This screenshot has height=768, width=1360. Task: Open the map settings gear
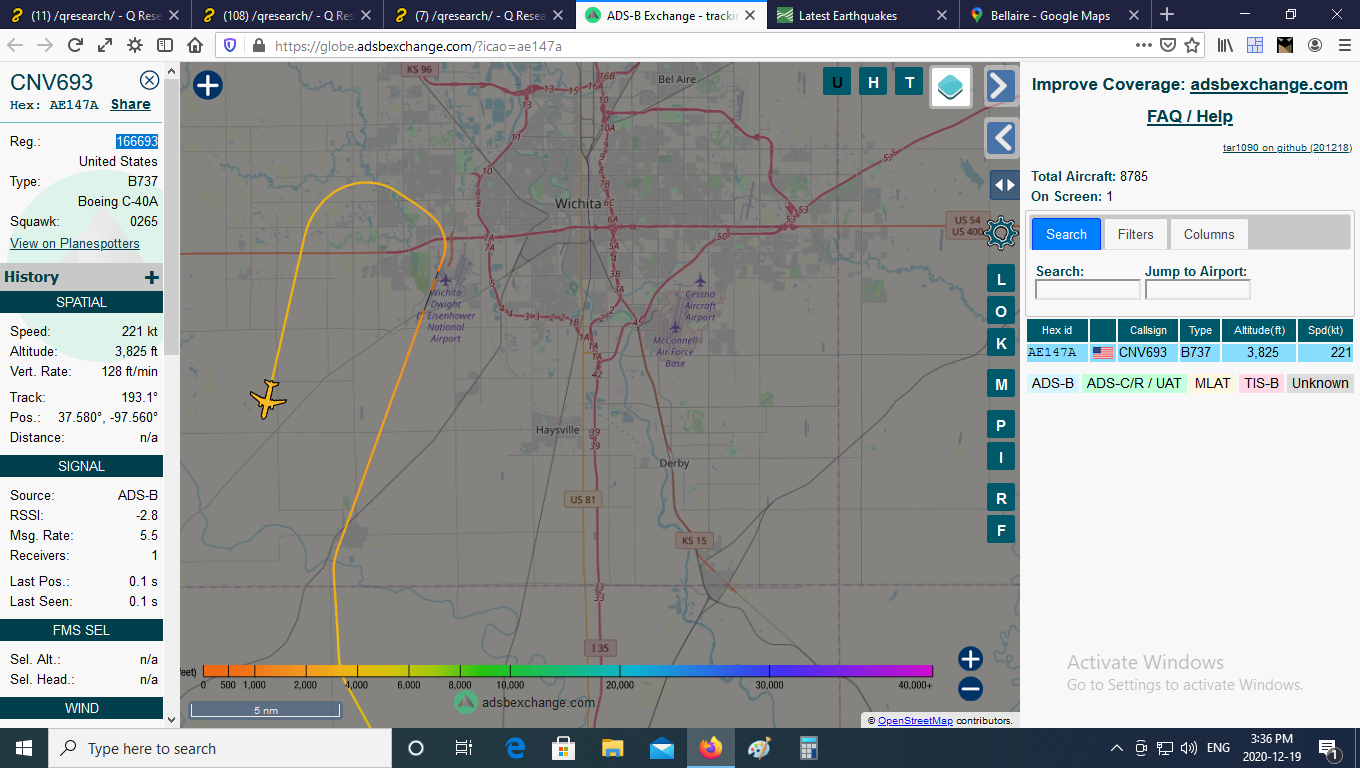[x=1001, y=234]
